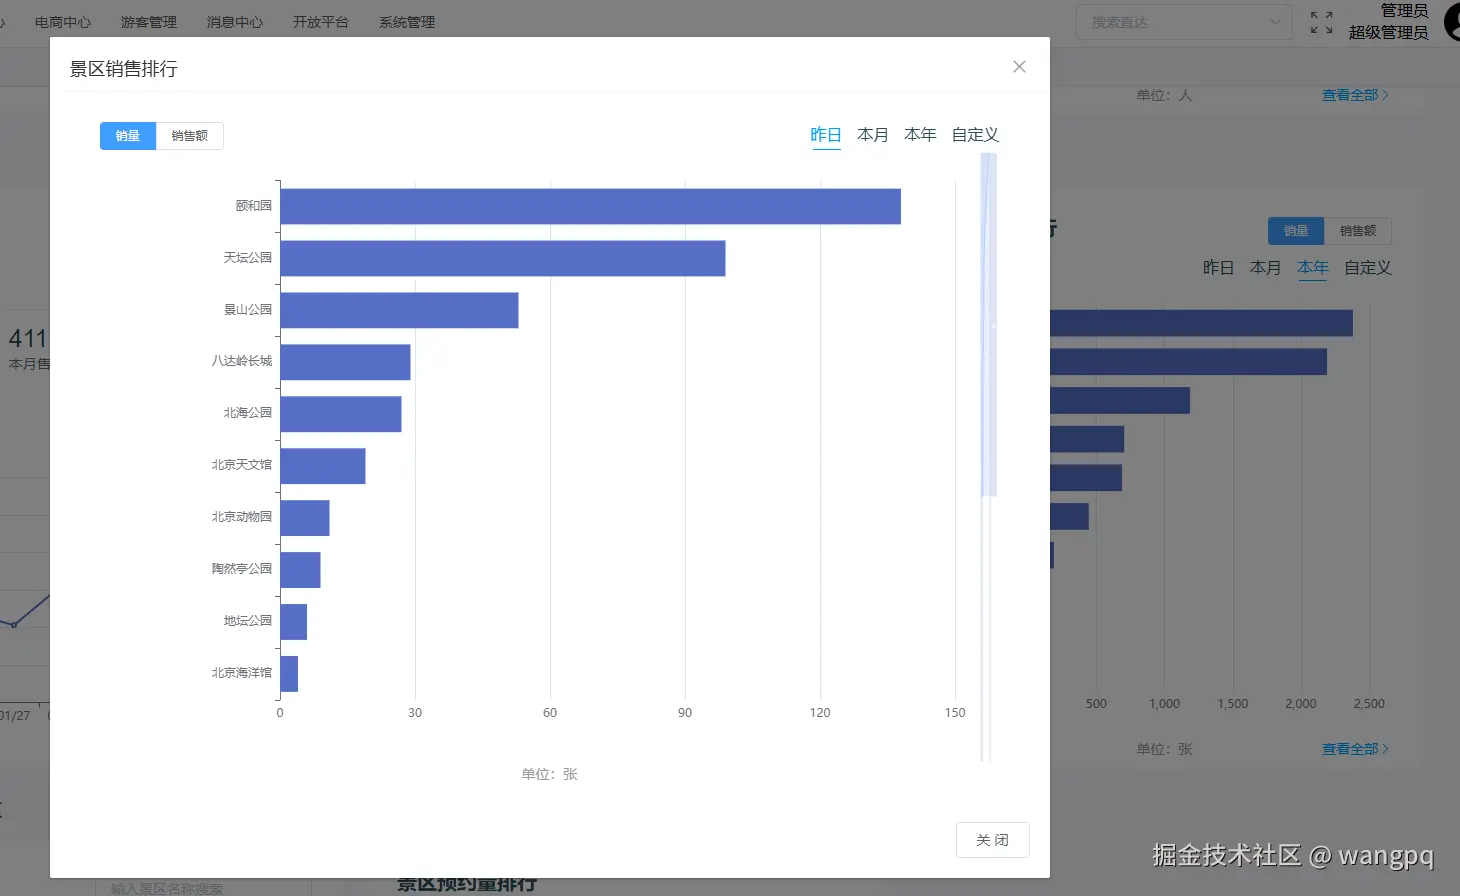The height and width of the screenshot is (896, 1460).
Task: Click the chart's vertical data zoom slider
Action: coord(989,325)
